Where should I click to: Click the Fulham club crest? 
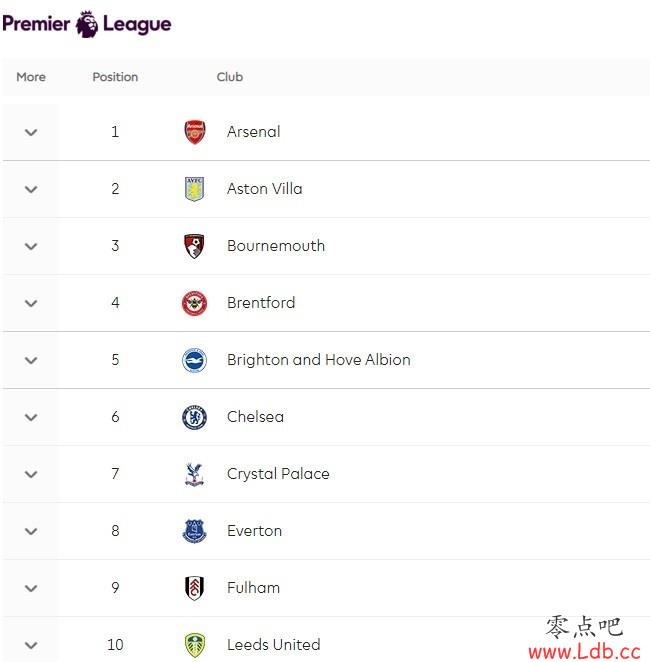click(194, 588)
